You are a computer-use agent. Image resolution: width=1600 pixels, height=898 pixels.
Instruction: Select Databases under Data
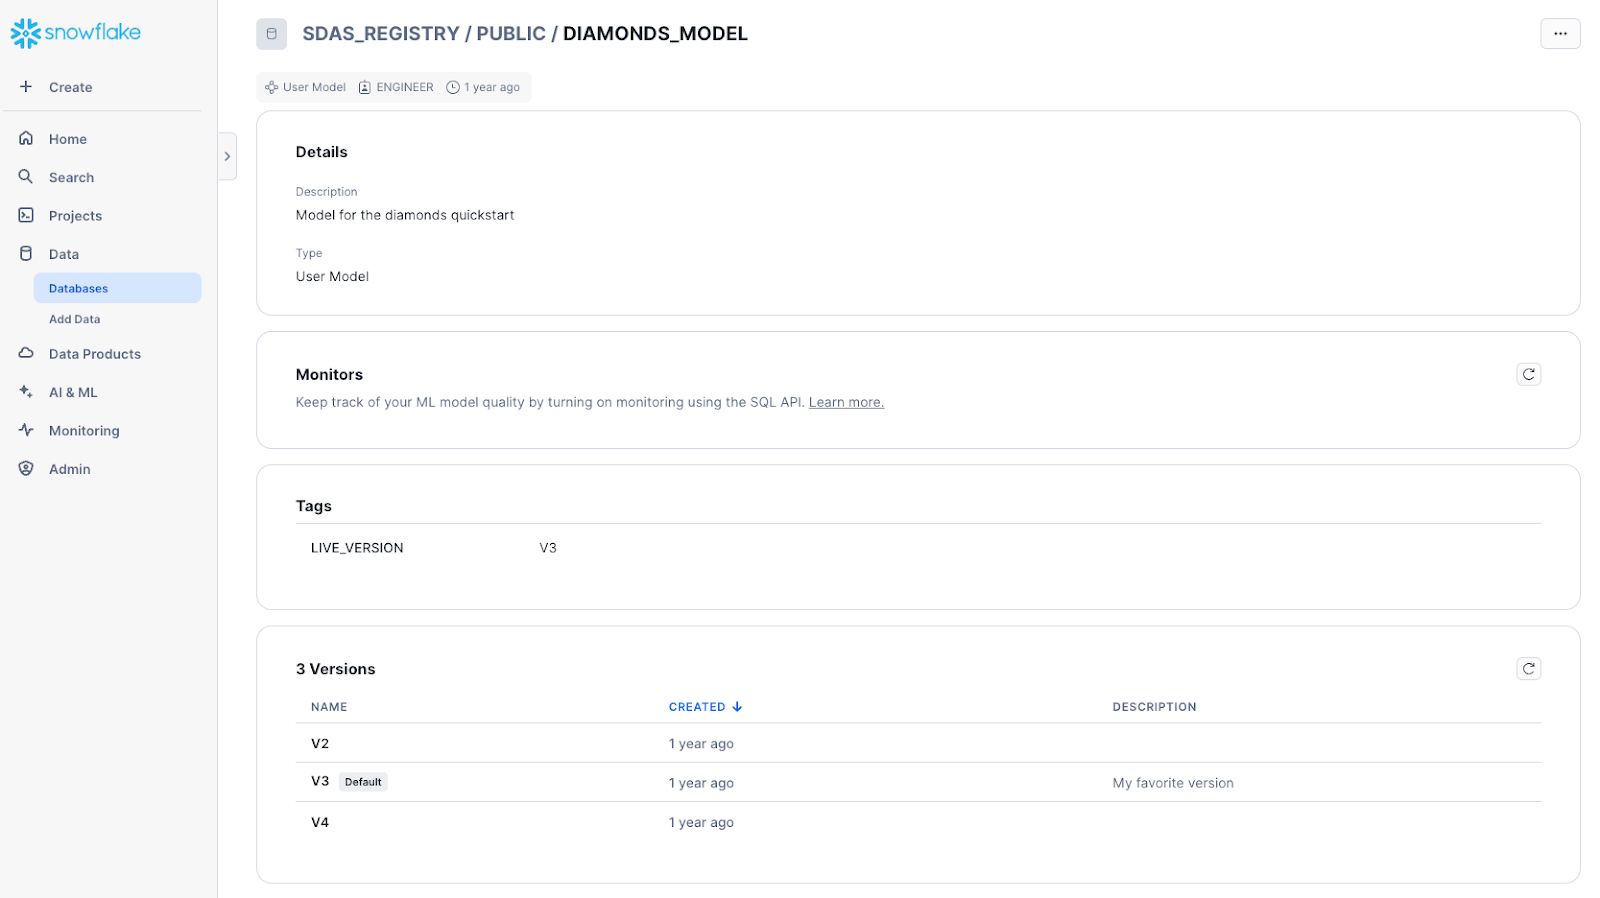[x=117, y=288]
